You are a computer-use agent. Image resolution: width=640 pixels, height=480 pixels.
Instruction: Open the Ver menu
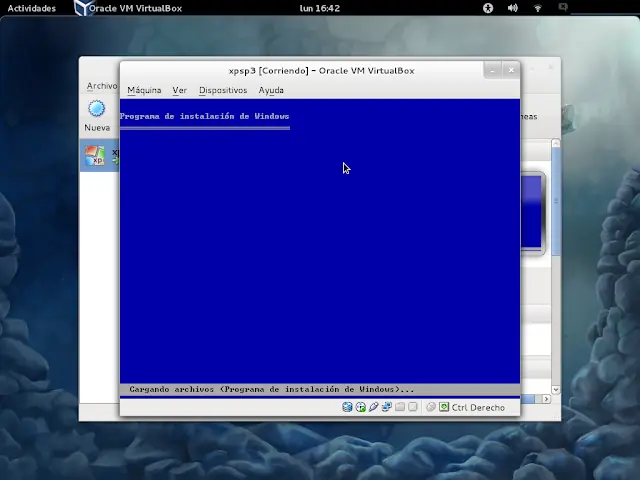179,90
